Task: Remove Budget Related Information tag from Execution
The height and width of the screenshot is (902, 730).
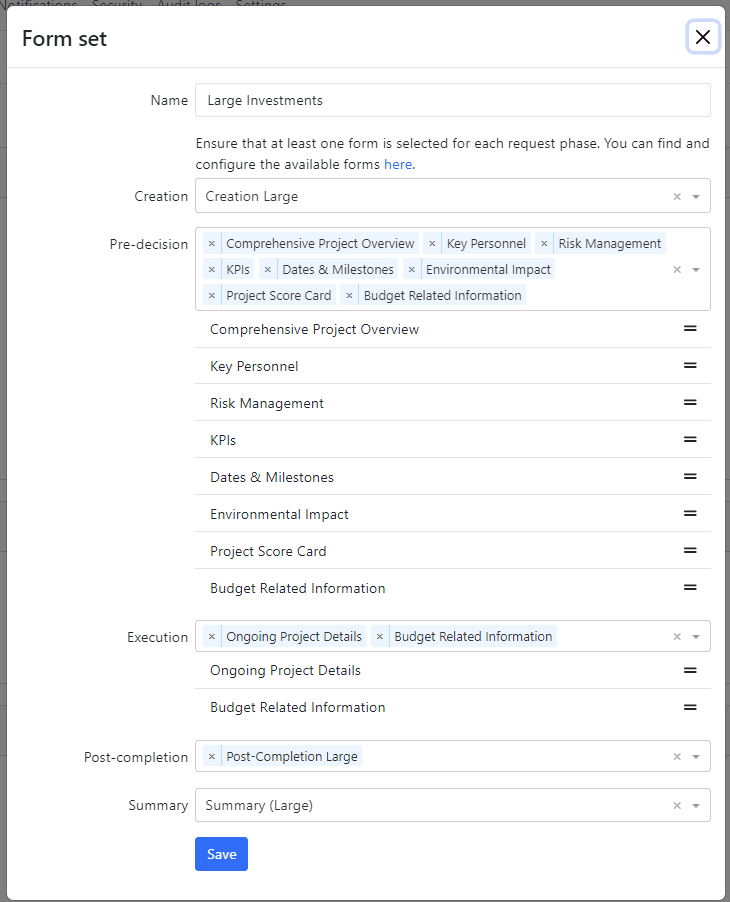Action: click(x=380, y=637)
